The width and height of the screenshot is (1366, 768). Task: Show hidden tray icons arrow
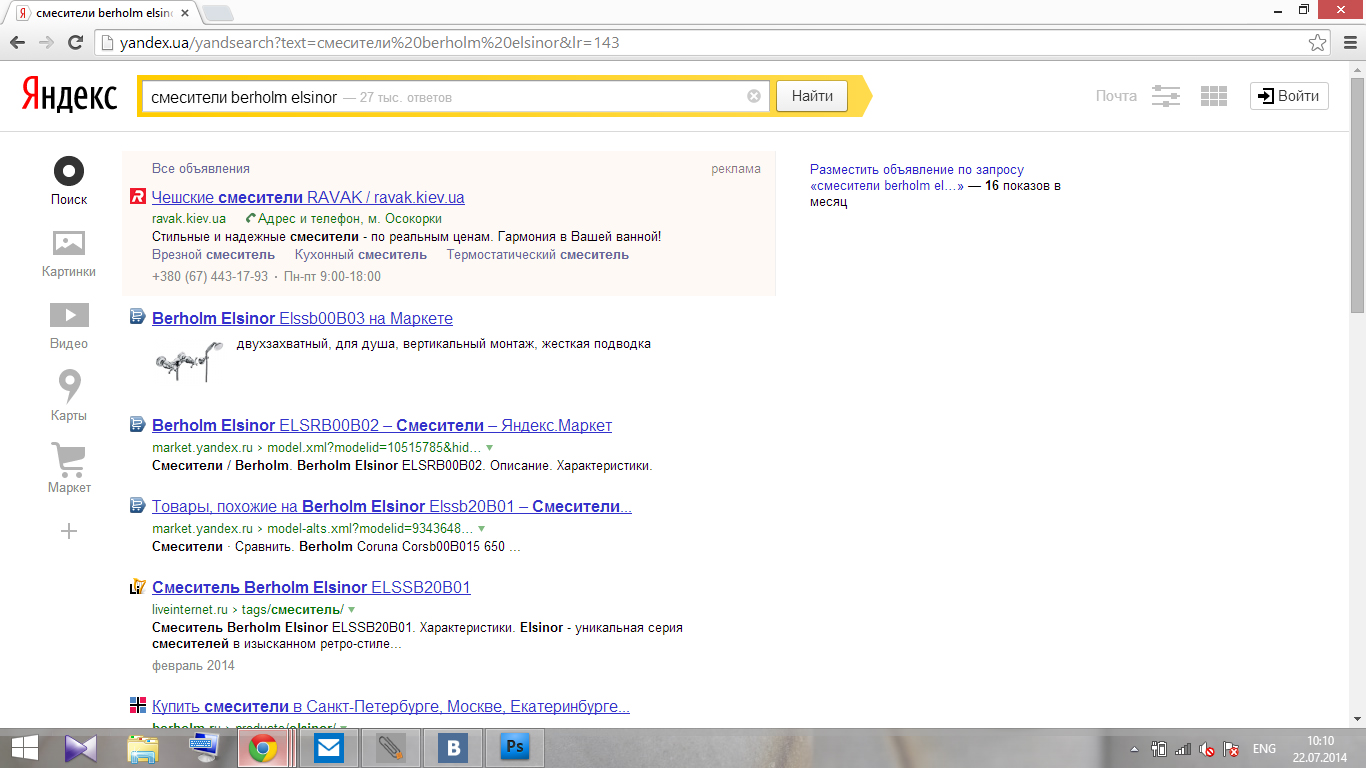click(1135, 749)
